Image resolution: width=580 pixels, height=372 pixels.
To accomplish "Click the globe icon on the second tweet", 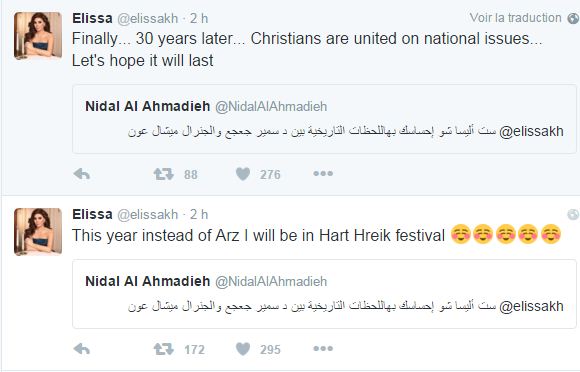I will click(x=573, y=214).
